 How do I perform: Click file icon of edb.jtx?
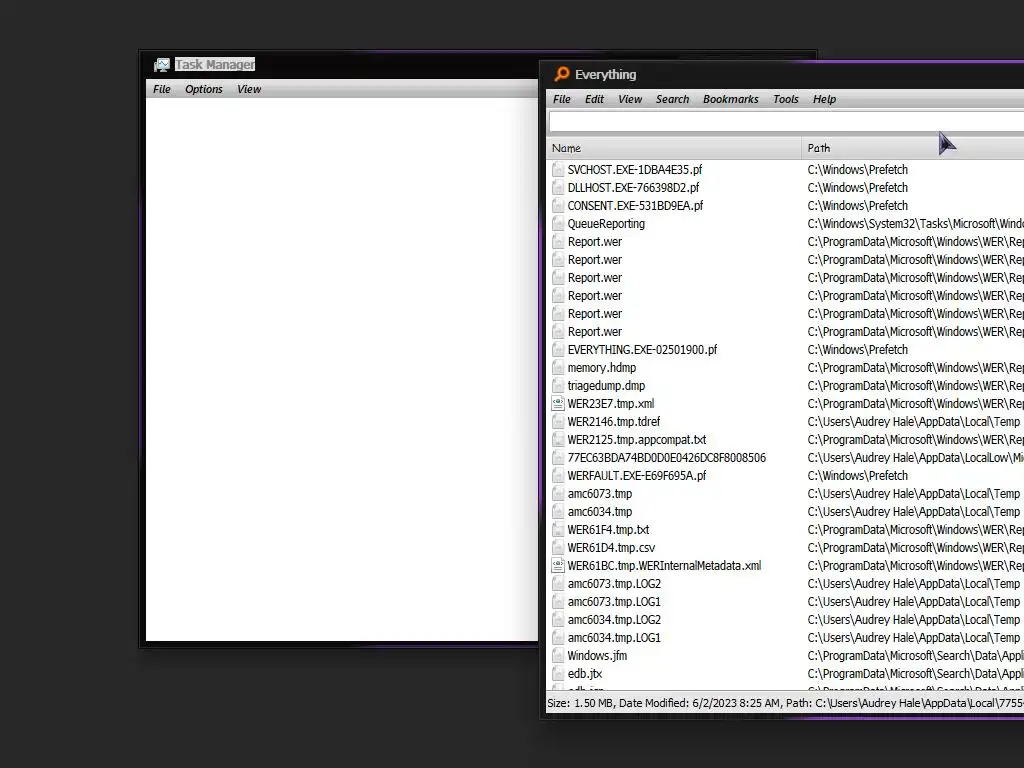pos(558,674)
